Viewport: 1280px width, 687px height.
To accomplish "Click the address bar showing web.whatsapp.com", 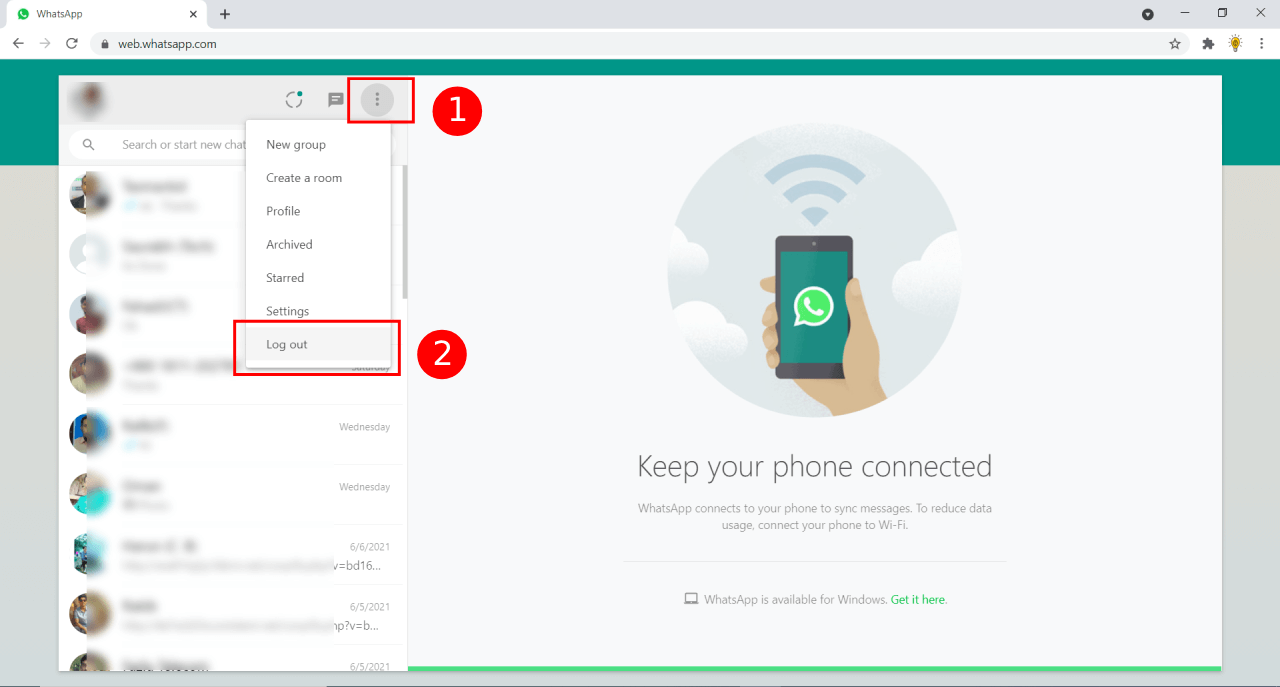I will tap(640, 44).
